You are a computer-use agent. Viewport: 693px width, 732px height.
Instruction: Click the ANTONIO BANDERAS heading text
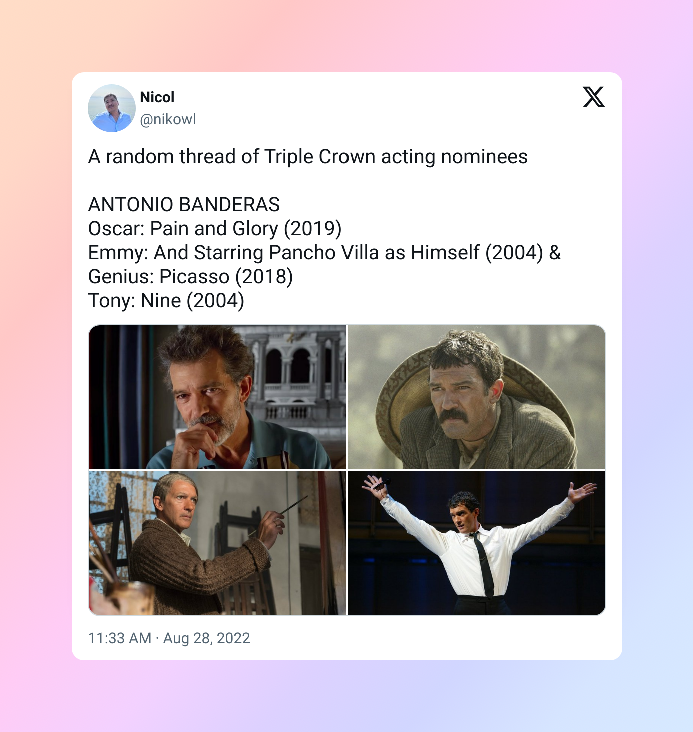[184, 204]
